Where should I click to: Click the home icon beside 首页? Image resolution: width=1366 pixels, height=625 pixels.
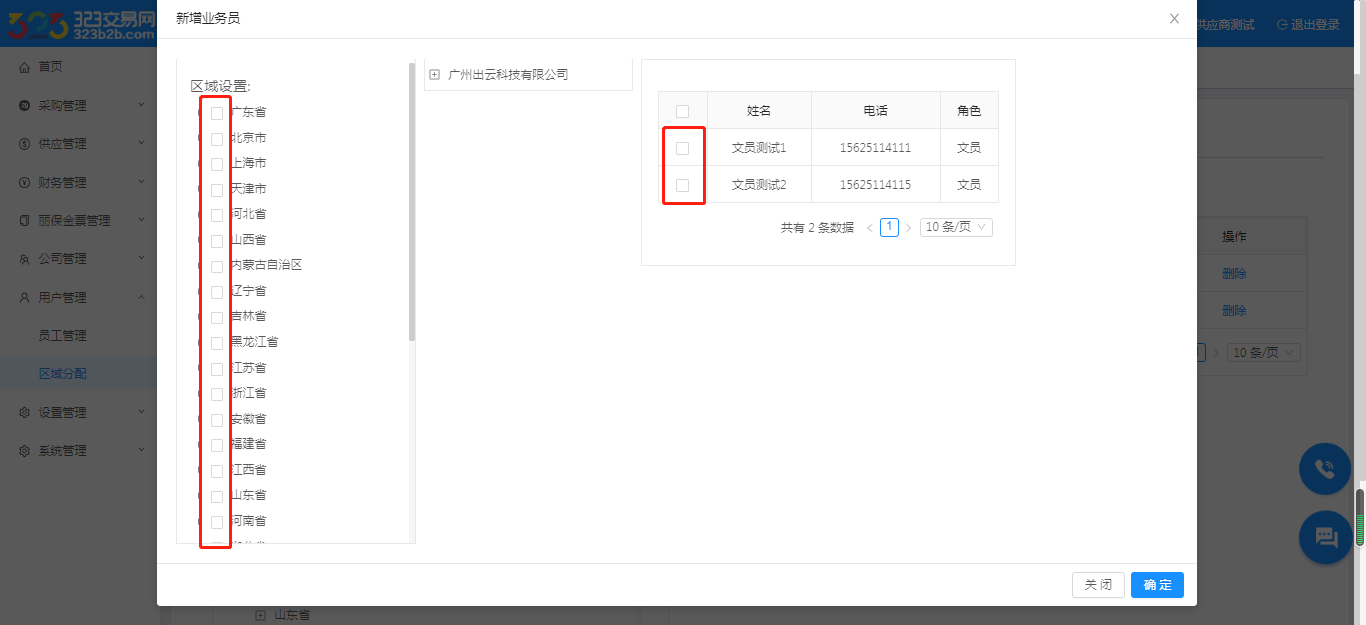(24, 67)
